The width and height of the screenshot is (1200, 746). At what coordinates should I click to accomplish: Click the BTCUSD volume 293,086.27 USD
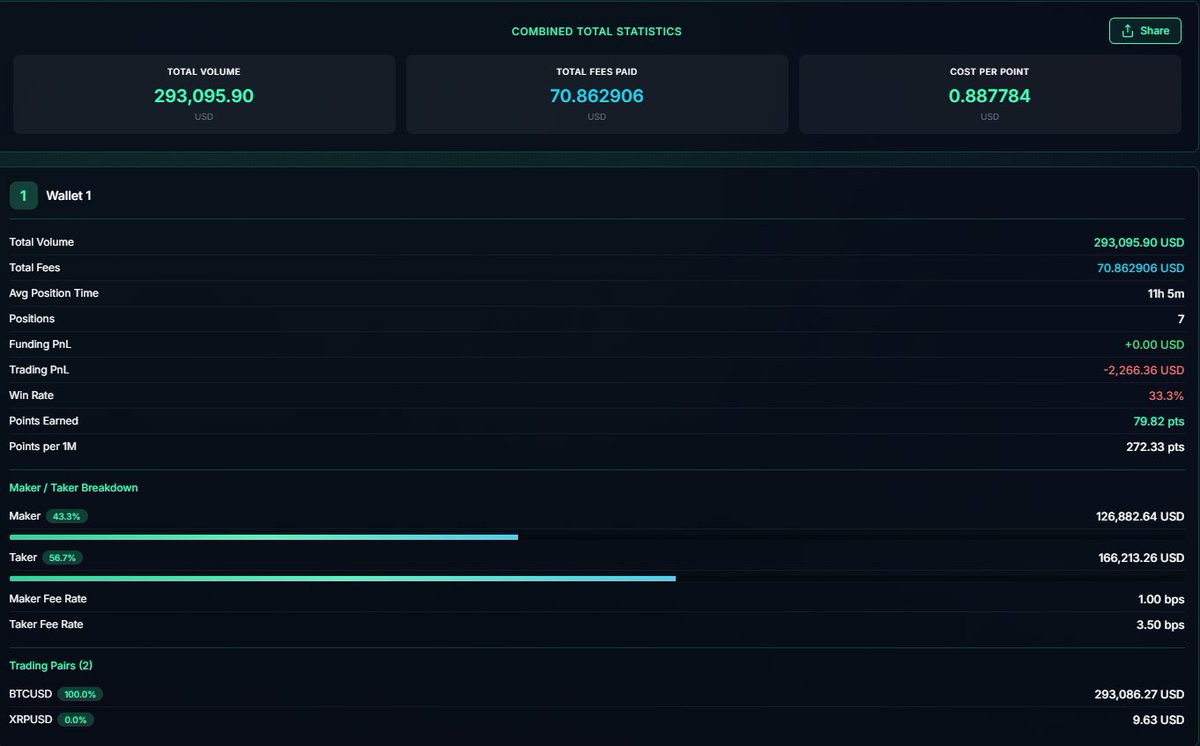(x=1140, y=694)
